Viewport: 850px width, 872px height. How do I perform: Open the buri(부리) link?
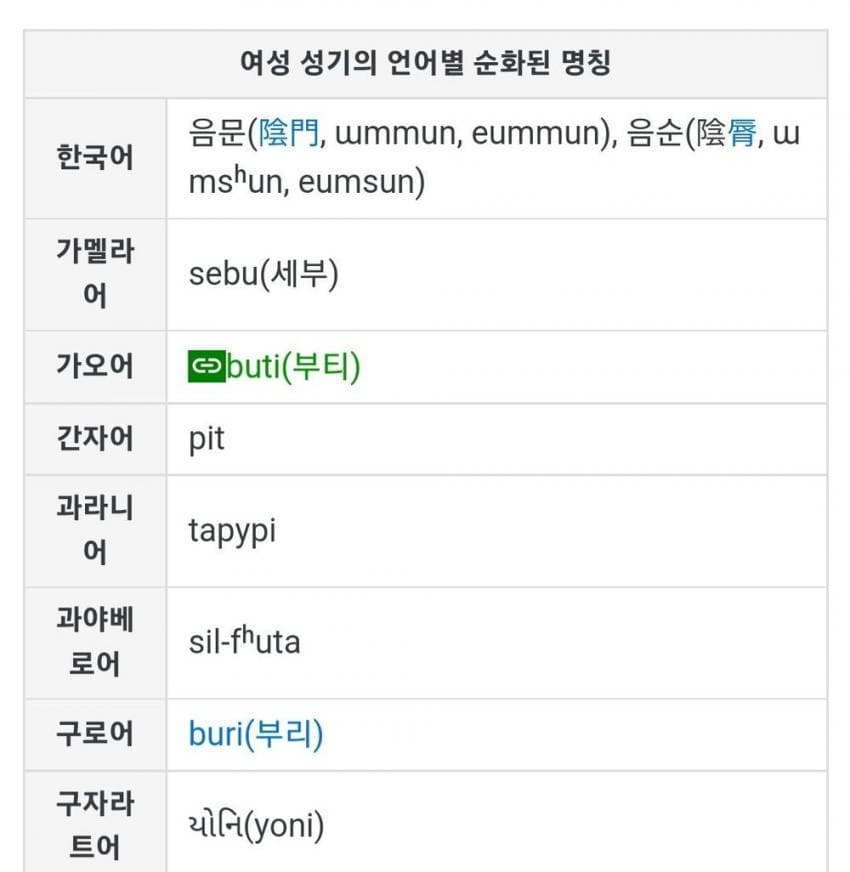tap(256, 735)
